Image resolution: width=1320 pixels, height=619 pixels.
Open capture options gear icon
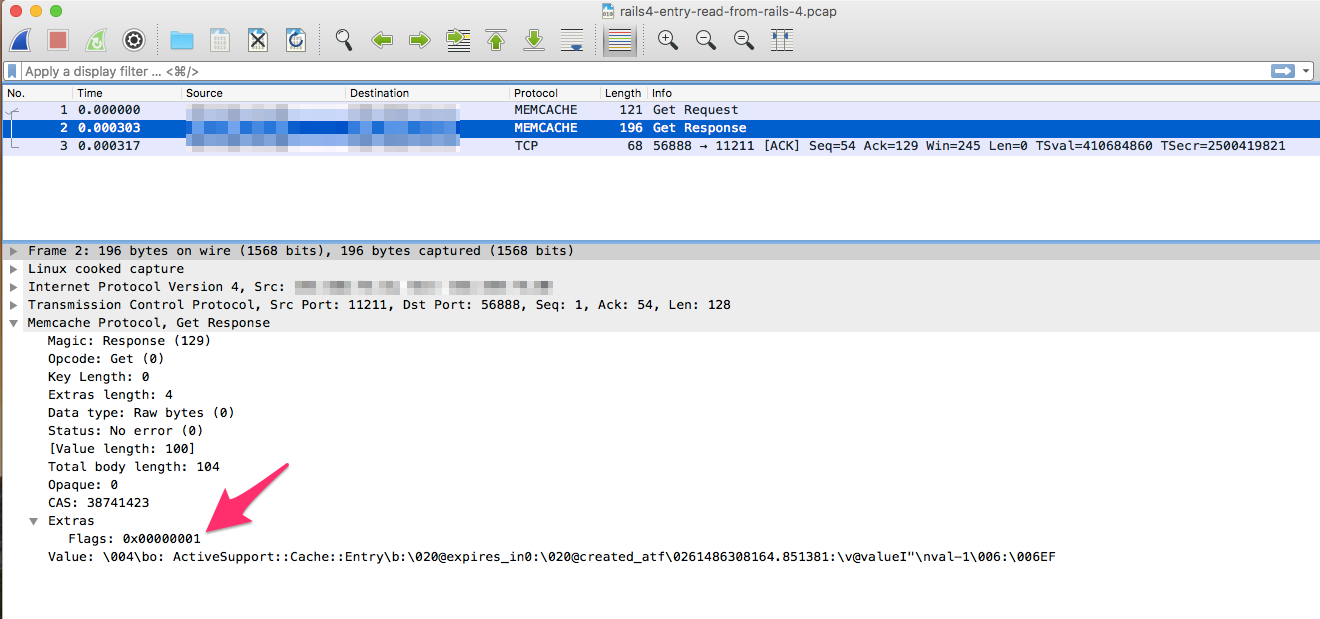click(134, 40)
